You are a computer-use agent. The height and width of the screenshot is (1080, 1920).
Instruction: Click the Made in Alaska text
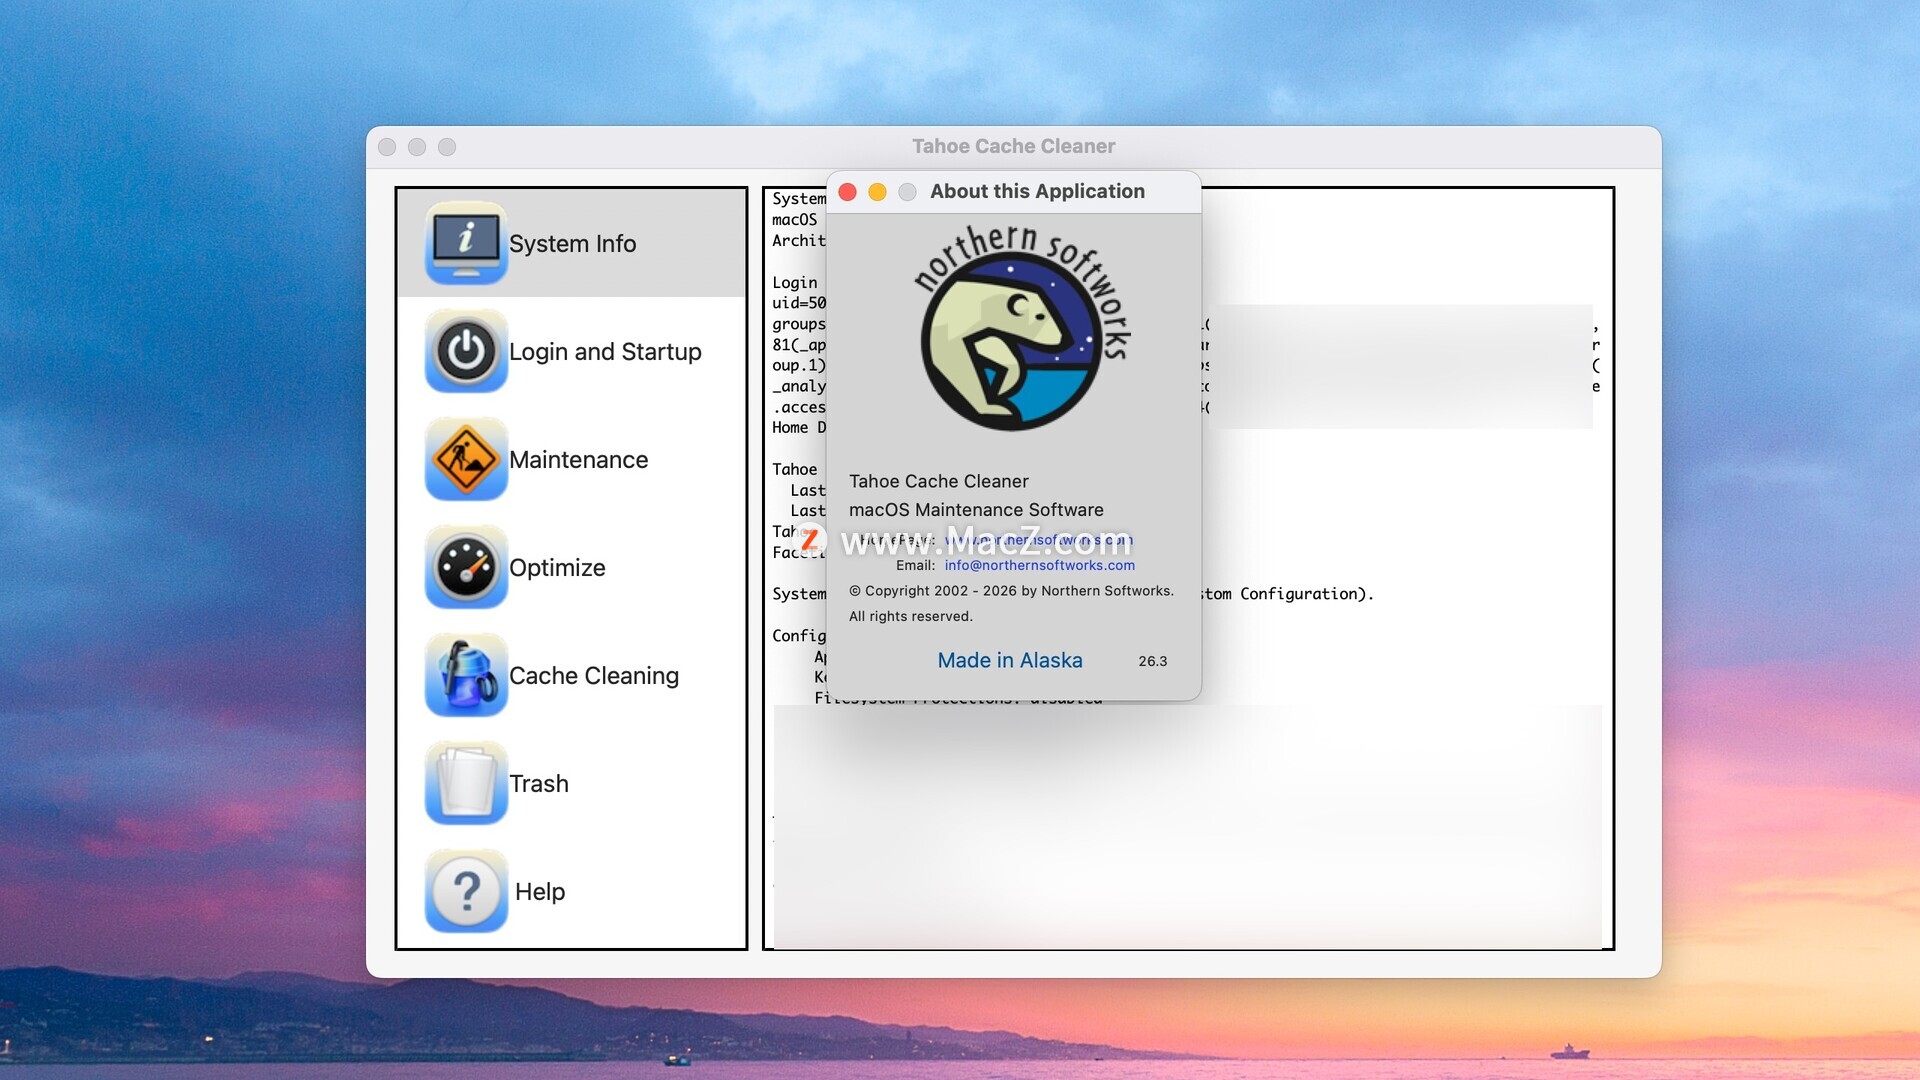tap(1009, 660)
